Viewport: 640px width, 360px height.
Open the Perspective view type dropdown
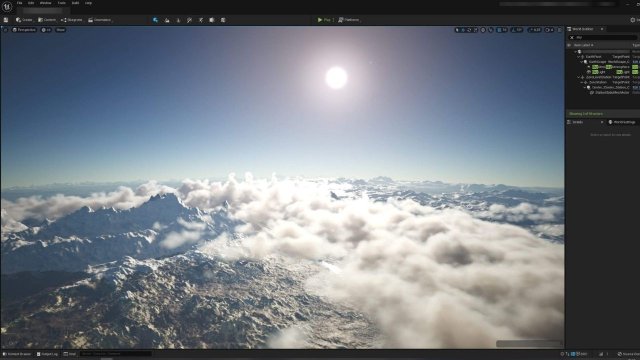tap(24, 30)
